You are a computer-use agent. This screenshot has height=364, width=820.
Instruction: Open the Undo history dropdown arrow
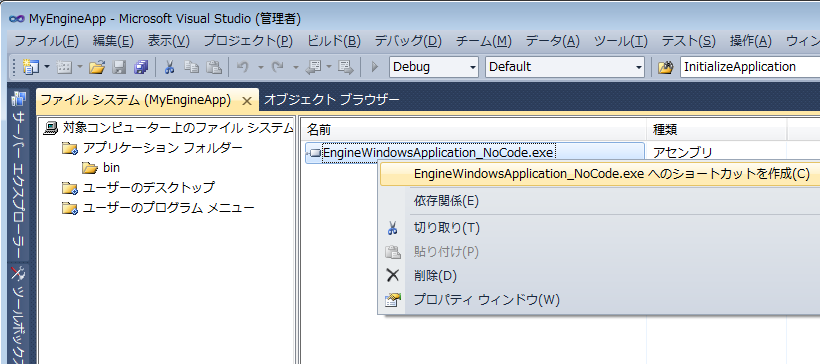pos(260,67)
